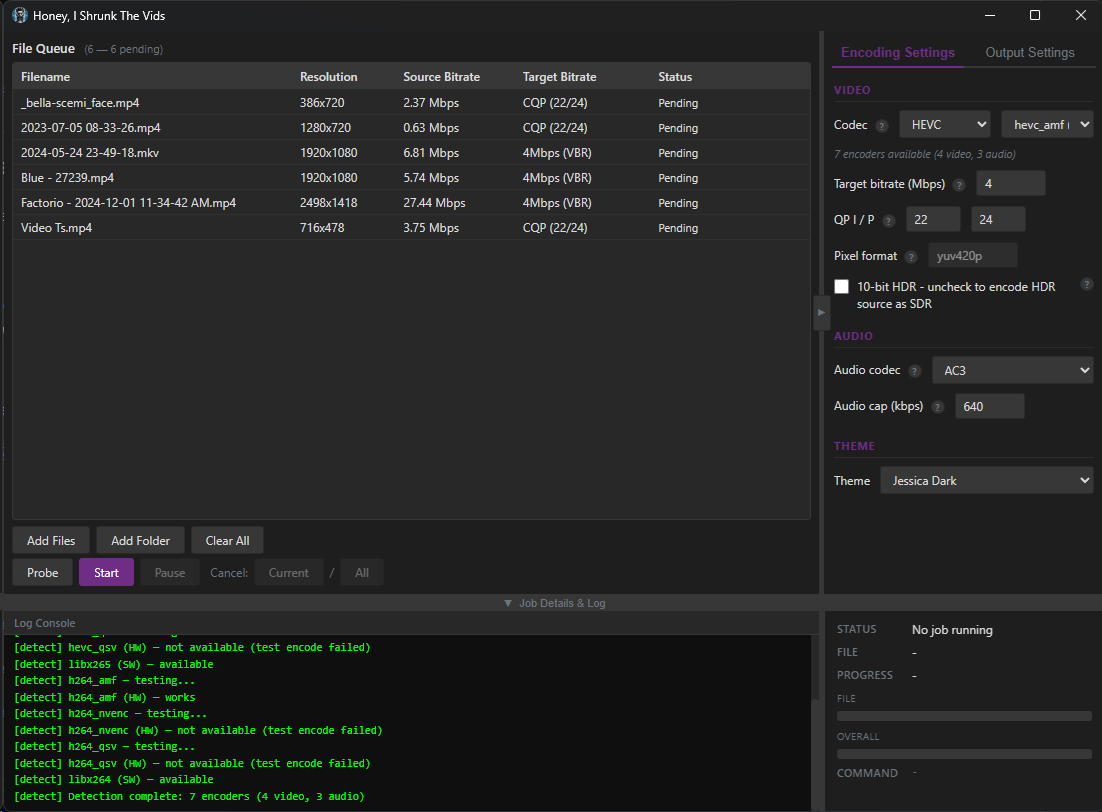Open the hevc_amf encoder dropdown
The width and height of the screenshot is (1102, 812).
tap(1047, 124)
